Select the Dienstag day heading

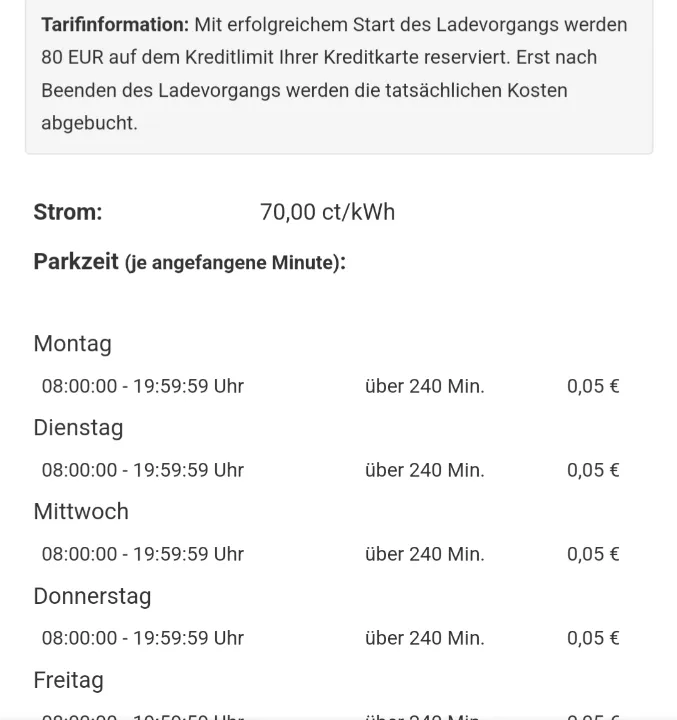coord(79,428)
